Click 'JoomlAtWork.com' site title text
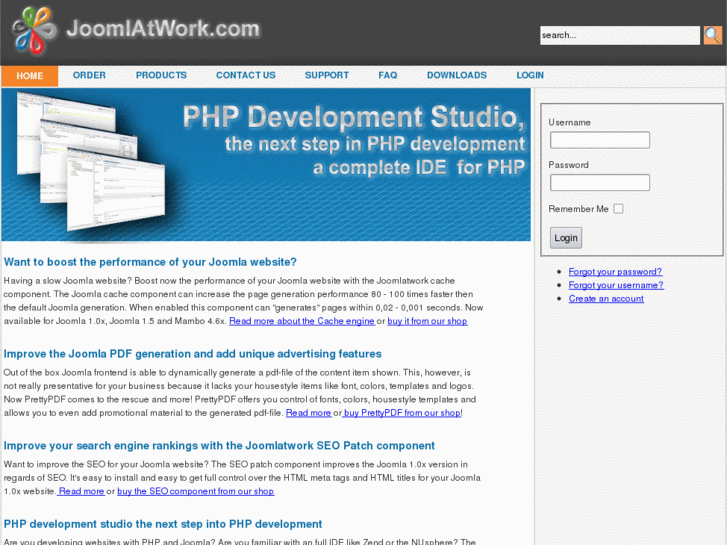The height and width of the screenshot is (545, 727). [163, 29]
